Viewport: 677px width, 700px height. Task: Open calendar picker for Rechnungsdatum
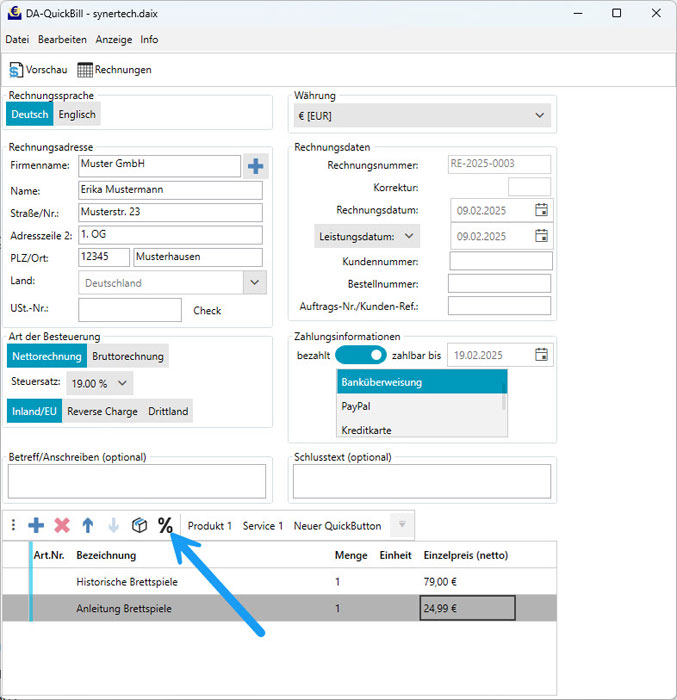[x=541, y=210]
